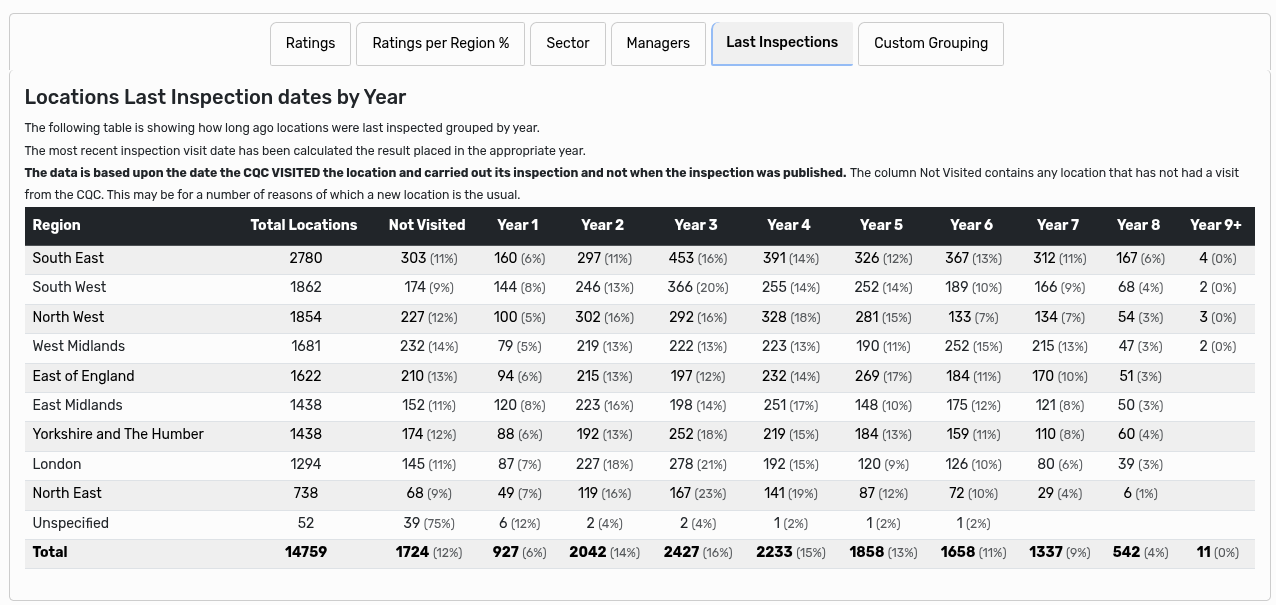Click the Total Locations column header
The image size is (1276, 605).
[x=303, y=225]
